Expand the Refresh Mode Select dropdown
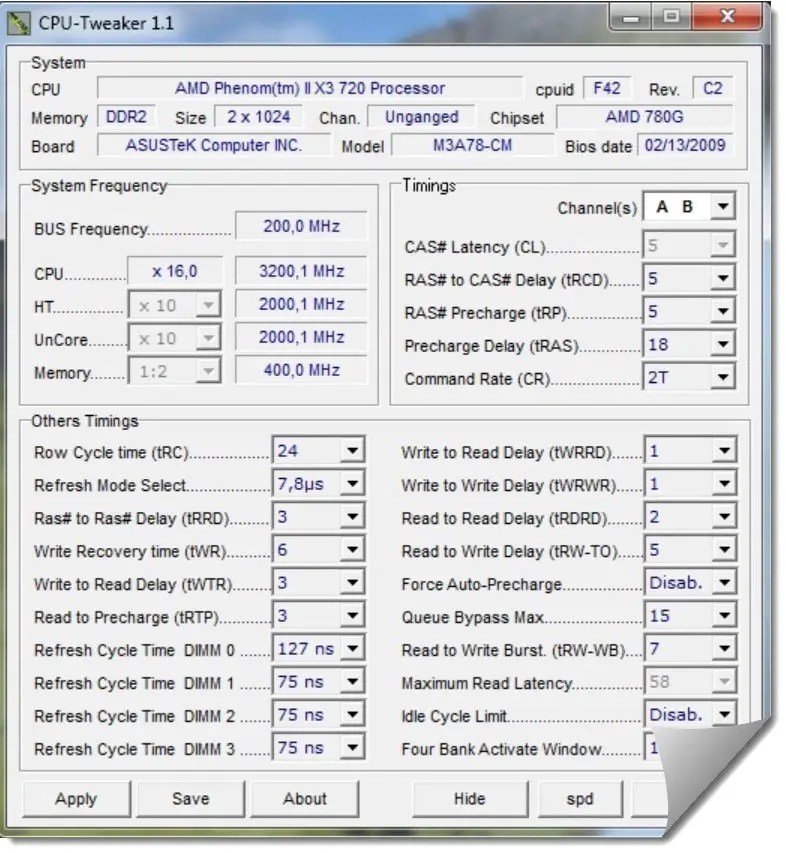Viewport: 786px width, 853px height. point(318,484)
